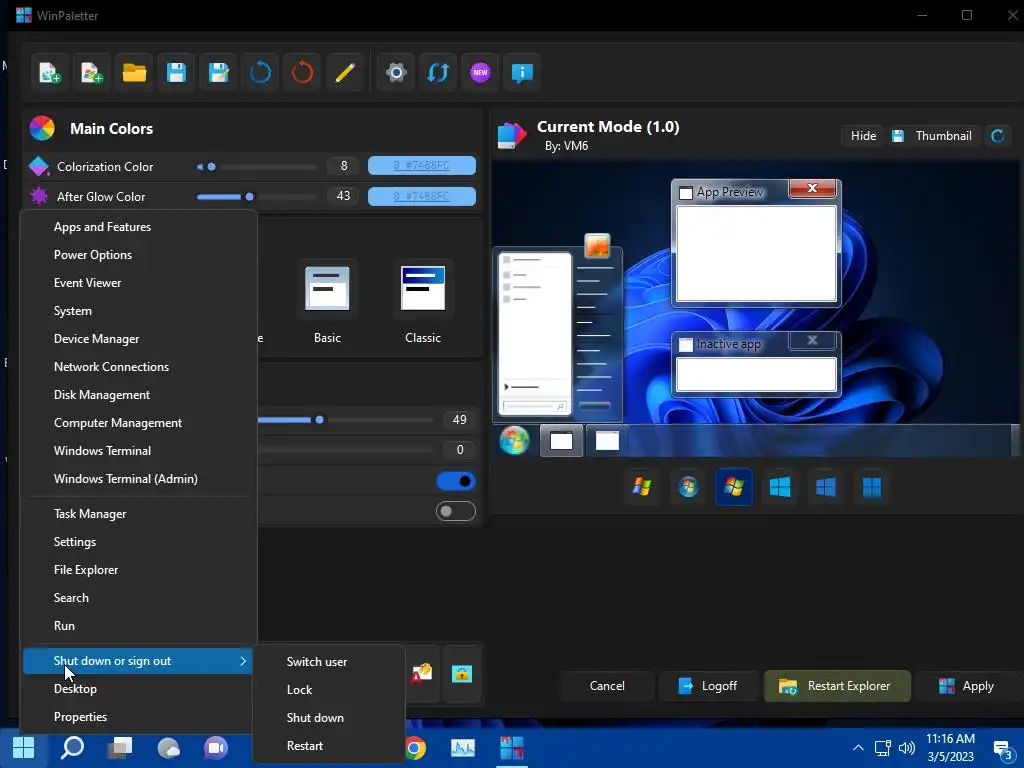1024x768 pixels.
Task: Open the notification center icon
Action: tap(1003, 750)
